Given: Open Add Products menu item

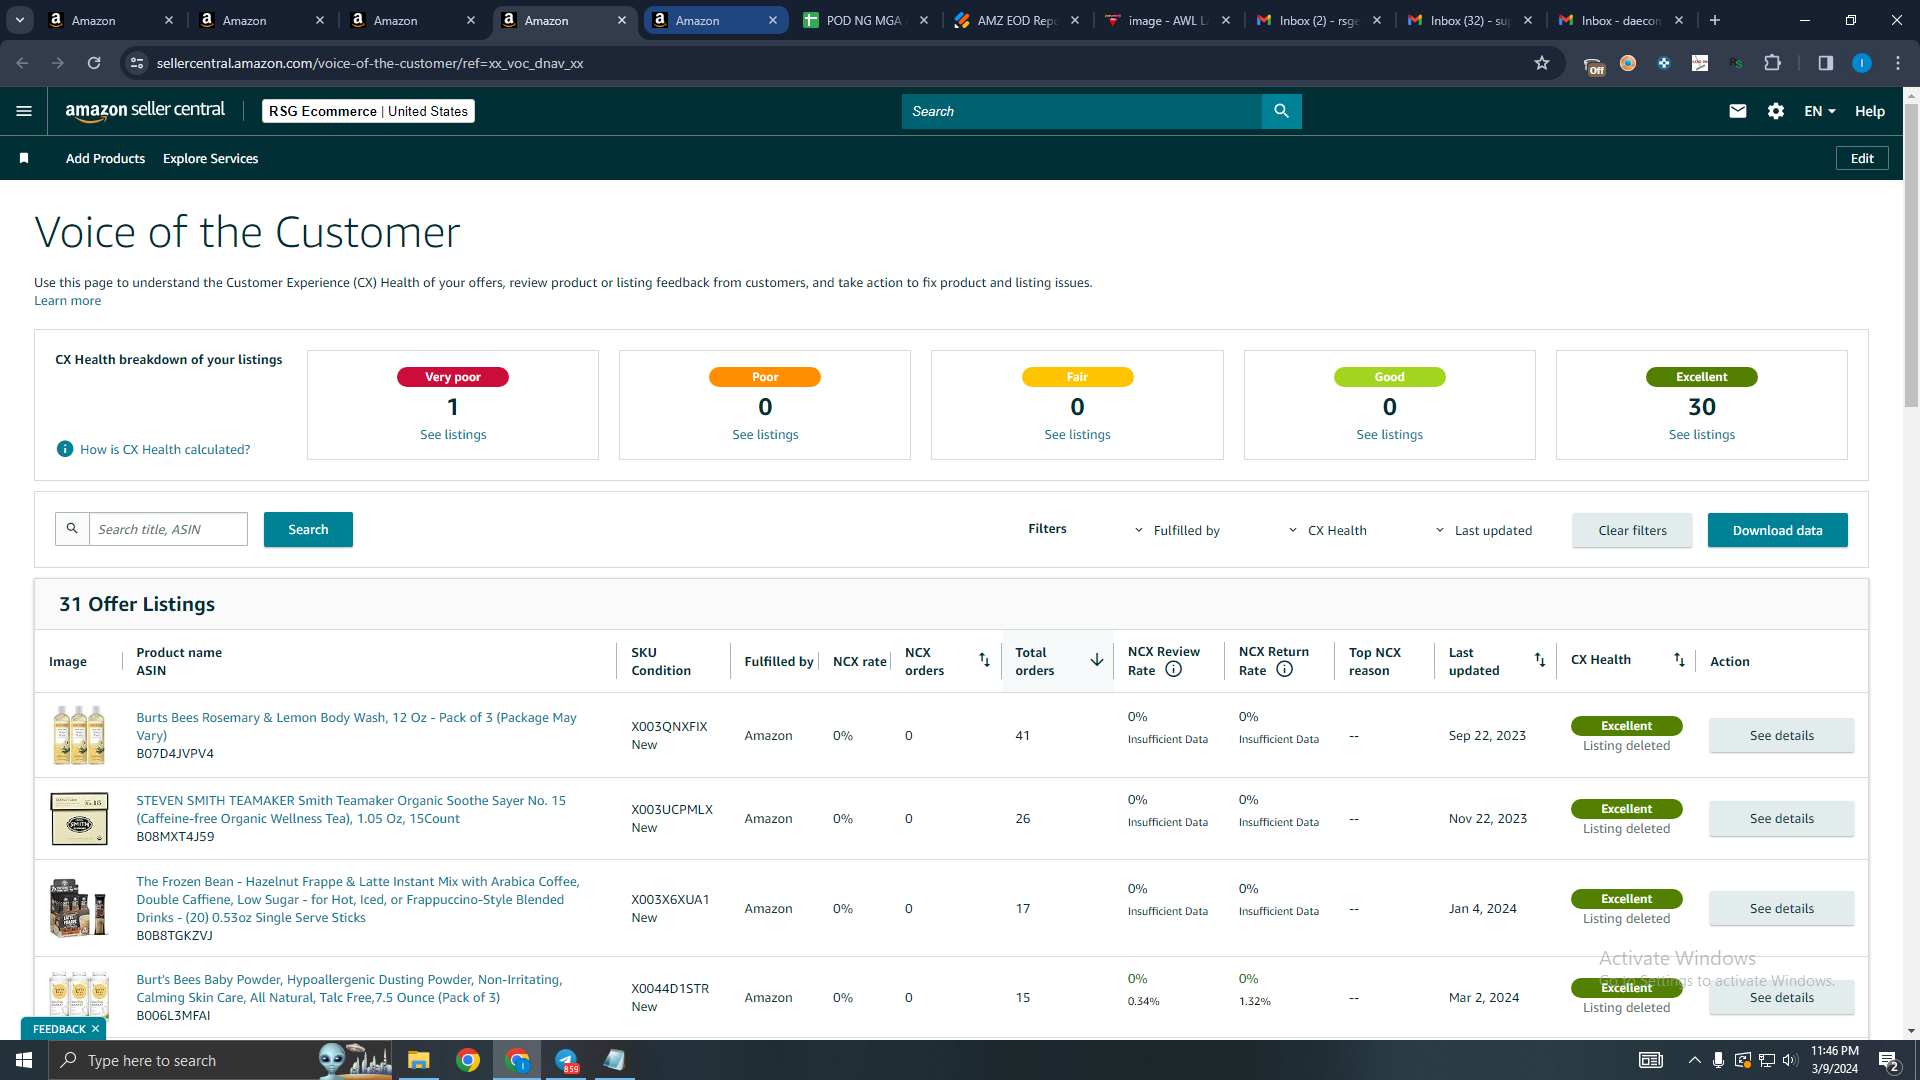Looking at the screenshot, I should (x=105, y=158).
